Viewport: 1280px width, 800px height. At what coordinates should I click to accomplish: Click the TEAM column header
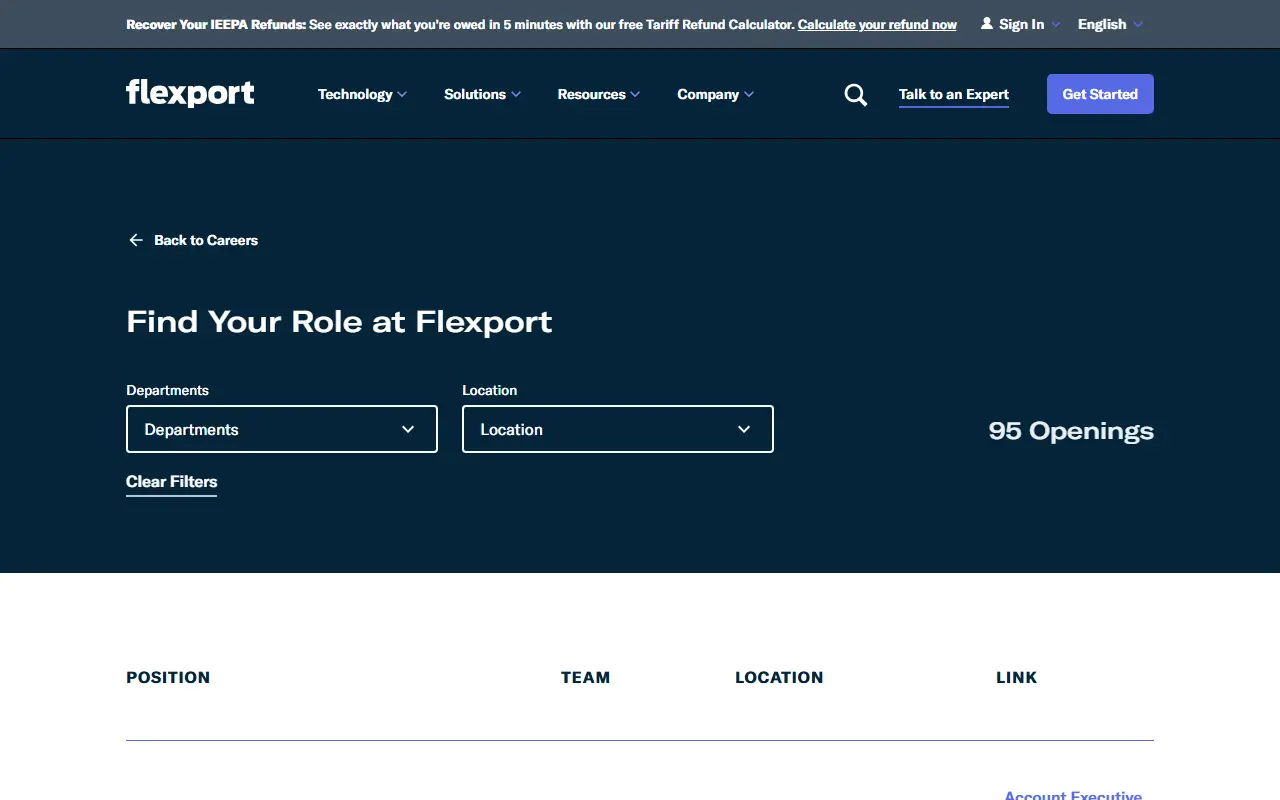point(585,677)
